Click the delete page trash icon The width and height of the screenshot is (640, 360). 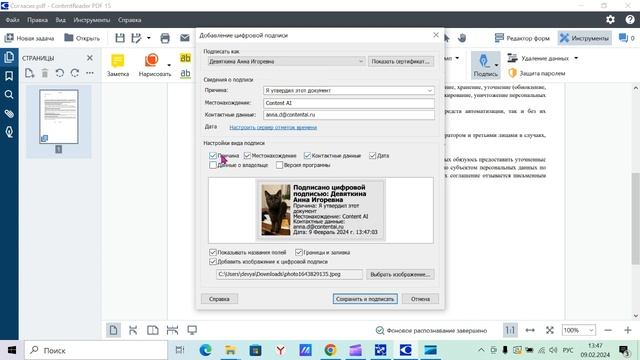(x=45, y=73)
